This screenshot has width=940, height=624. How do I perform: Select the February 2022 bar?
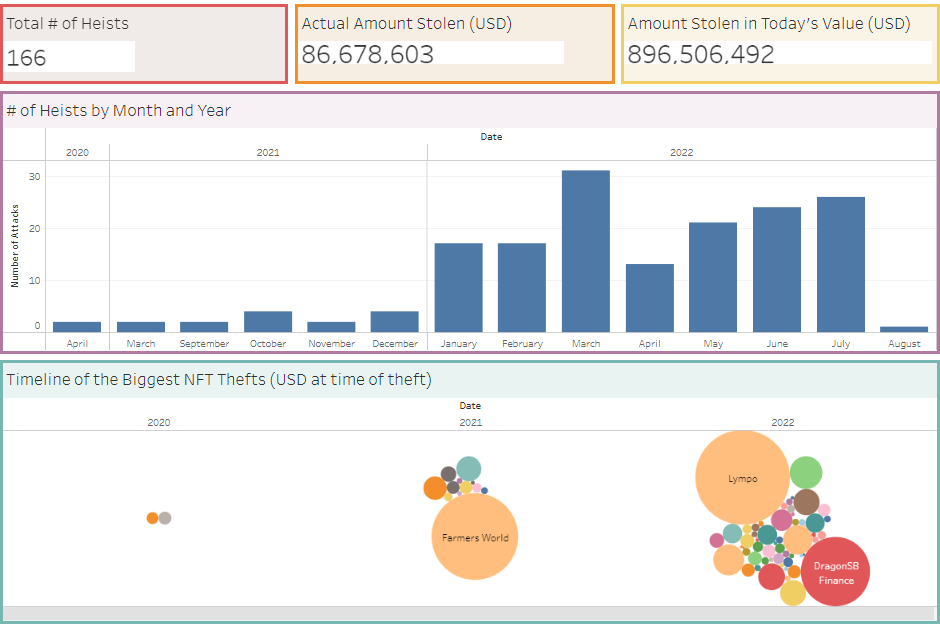pyautogui.click(x=522, y=287)
